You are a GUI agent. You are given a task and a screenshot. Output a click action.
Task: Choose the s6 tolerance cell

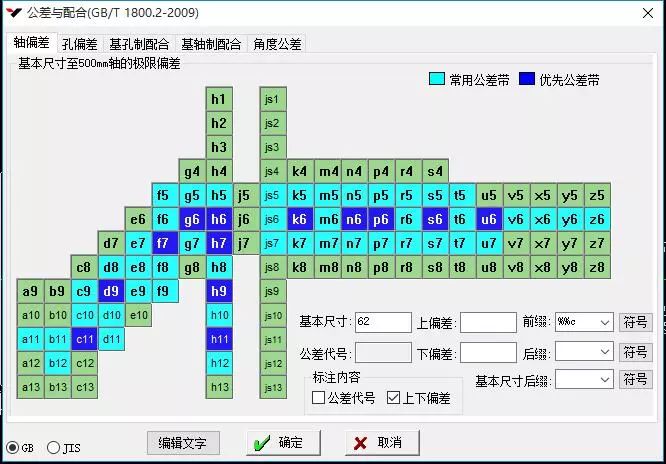tap(435, 219)
